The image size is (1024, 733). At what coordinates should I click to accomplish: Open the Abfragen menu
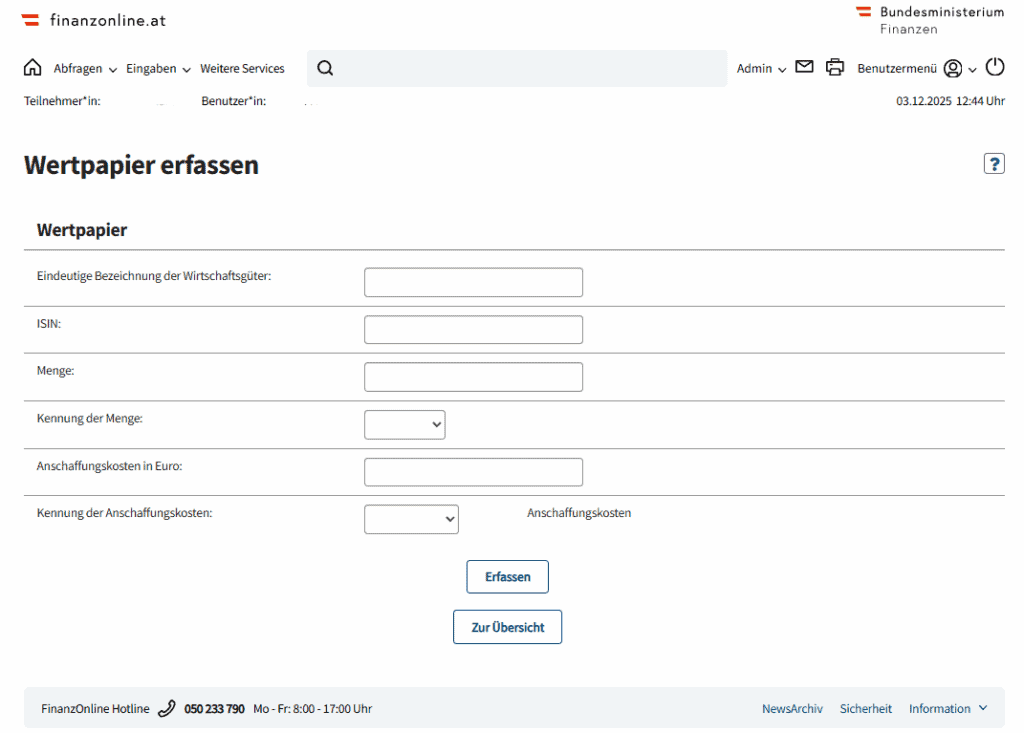[x=85, y=69]
